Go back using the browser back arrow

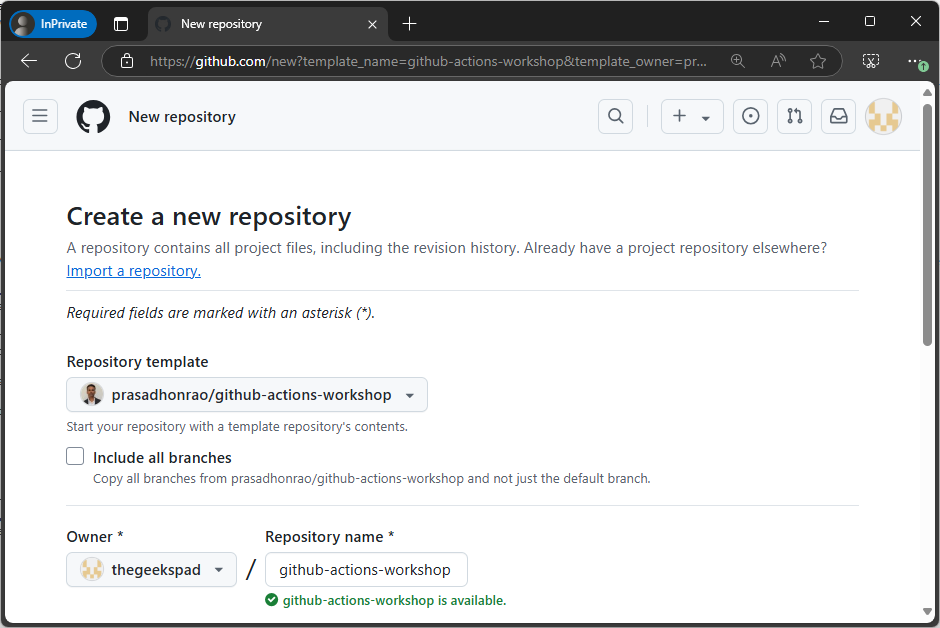pyautogui.click(x=29, y=61)
